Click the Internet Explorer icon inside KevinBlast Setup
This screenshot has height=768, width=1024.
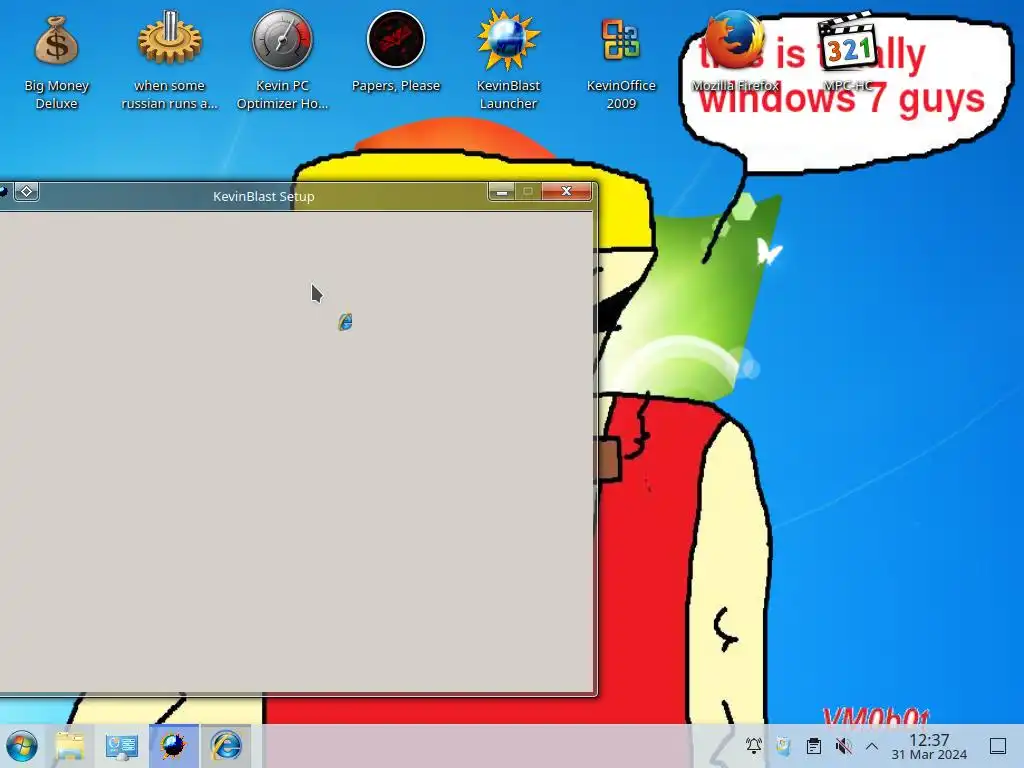point(345,321)
